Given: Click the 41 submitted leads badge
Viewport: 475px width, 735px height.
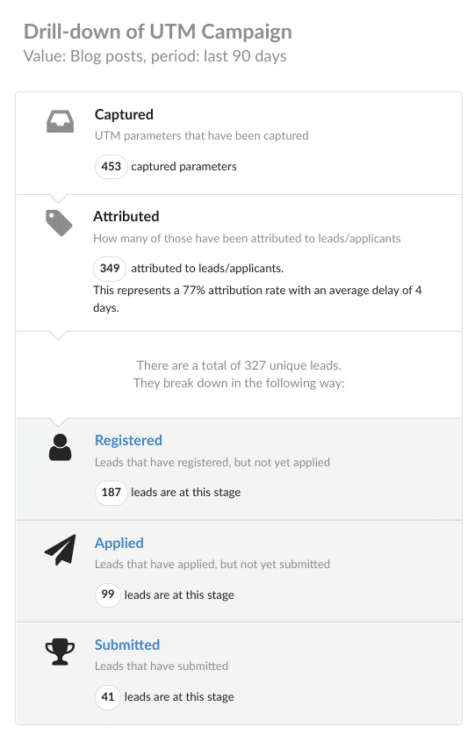Looking at the screenshot, I should [108, 697].
